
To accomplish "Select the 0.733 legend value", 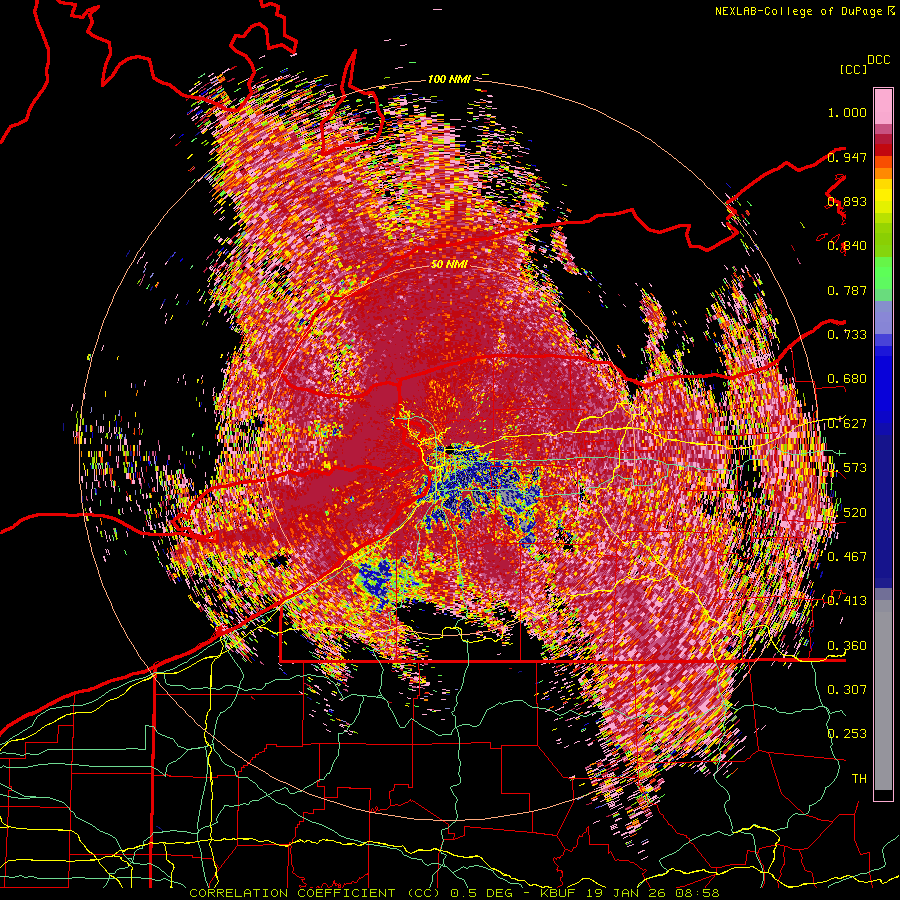I will click(847, 335).
